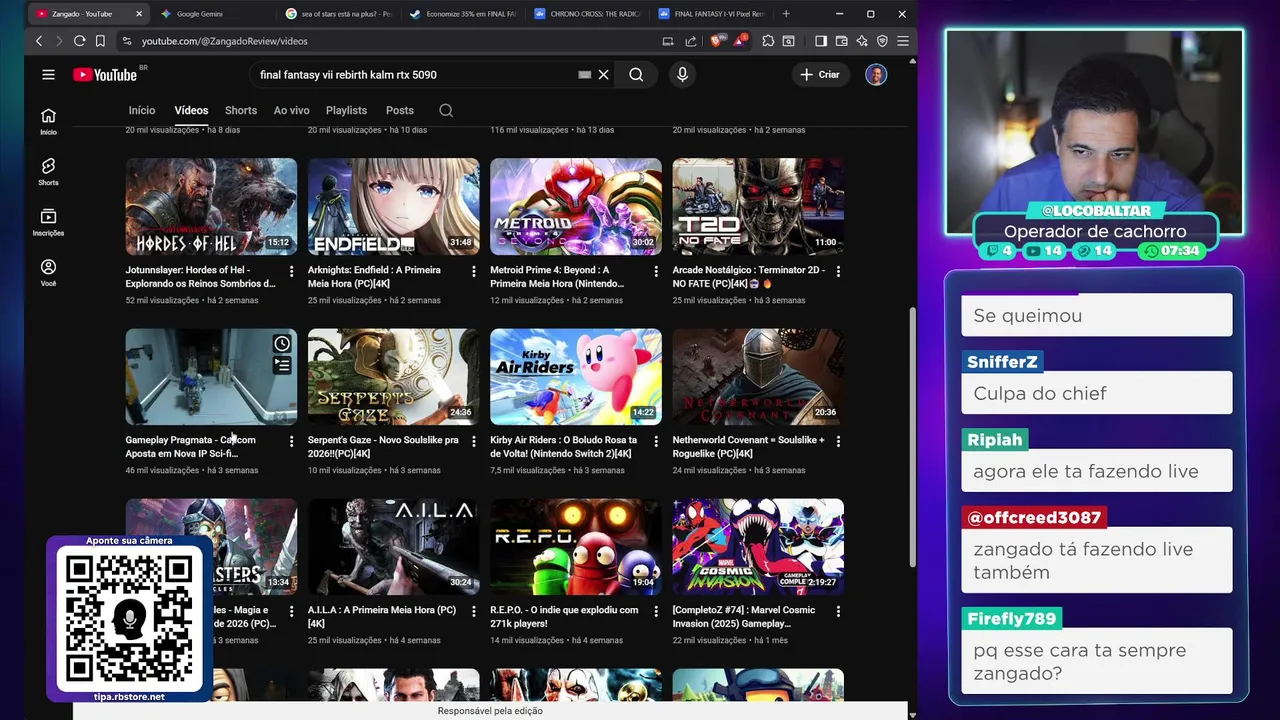Screen dimensions: 1280x720
Task: Switch to the channel Shorts tab
Action: click(x=241, y=111)
